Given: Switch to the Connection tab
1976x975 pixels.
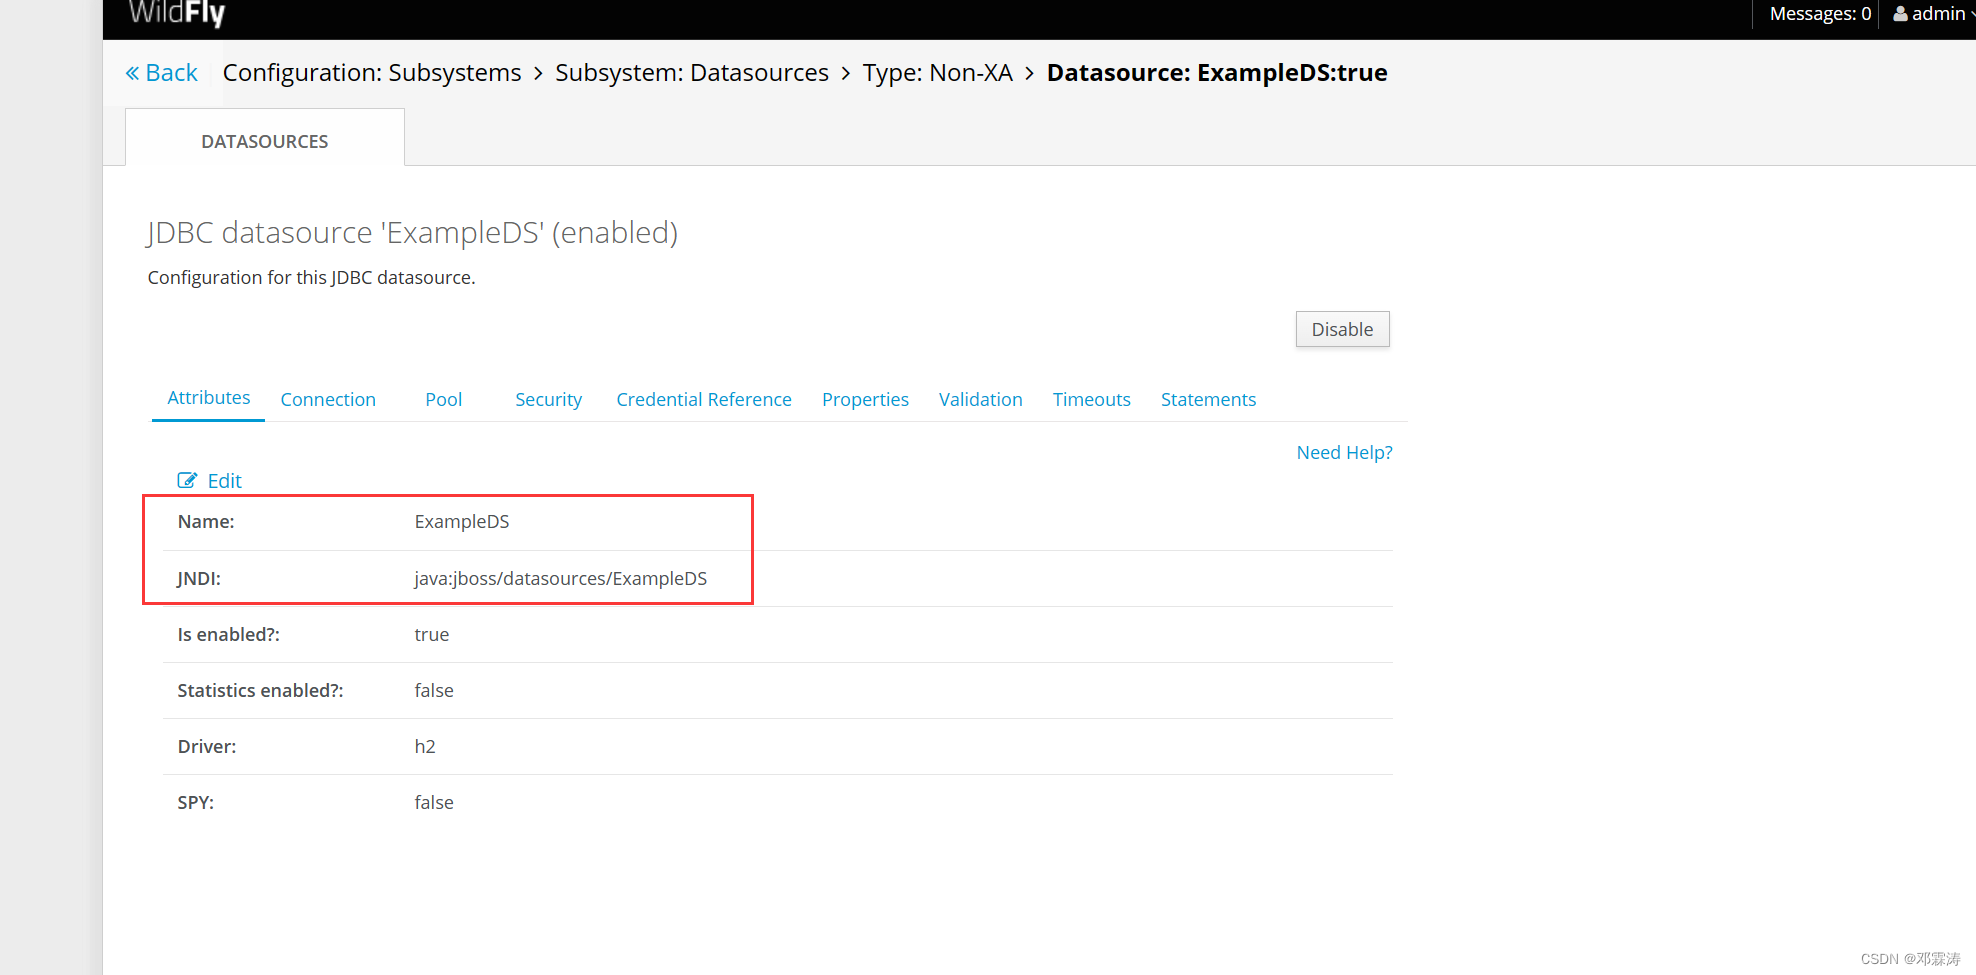Looking at the screenshot, I should (328, 399).
